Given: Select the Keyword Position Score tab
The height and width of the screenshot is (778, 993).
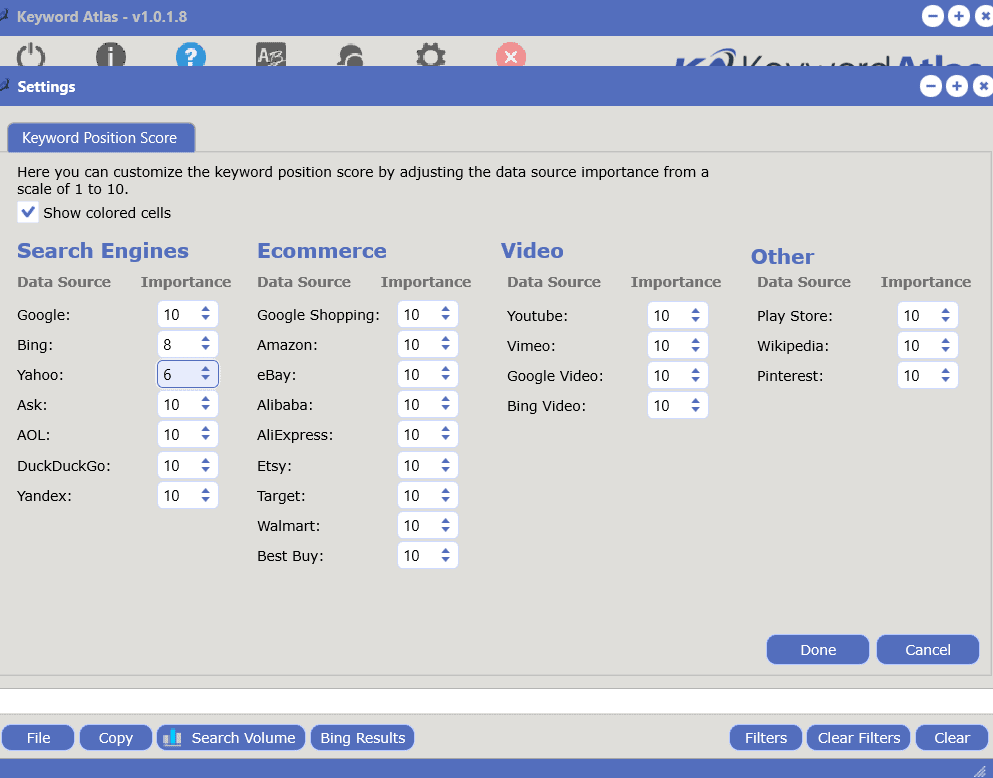Looking at the screenshot, I should (x=100, y=138).
